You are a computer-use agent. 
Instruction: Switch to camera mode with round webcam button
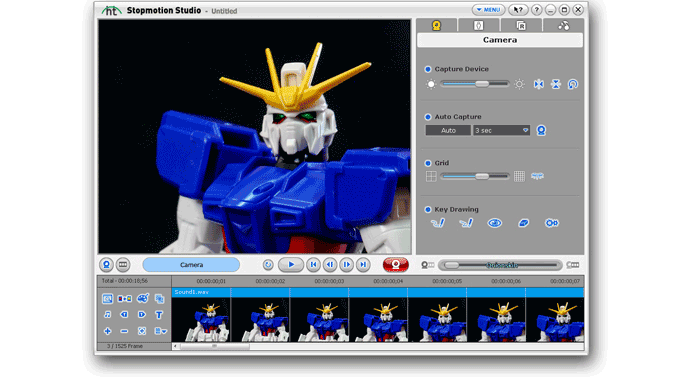106,265
